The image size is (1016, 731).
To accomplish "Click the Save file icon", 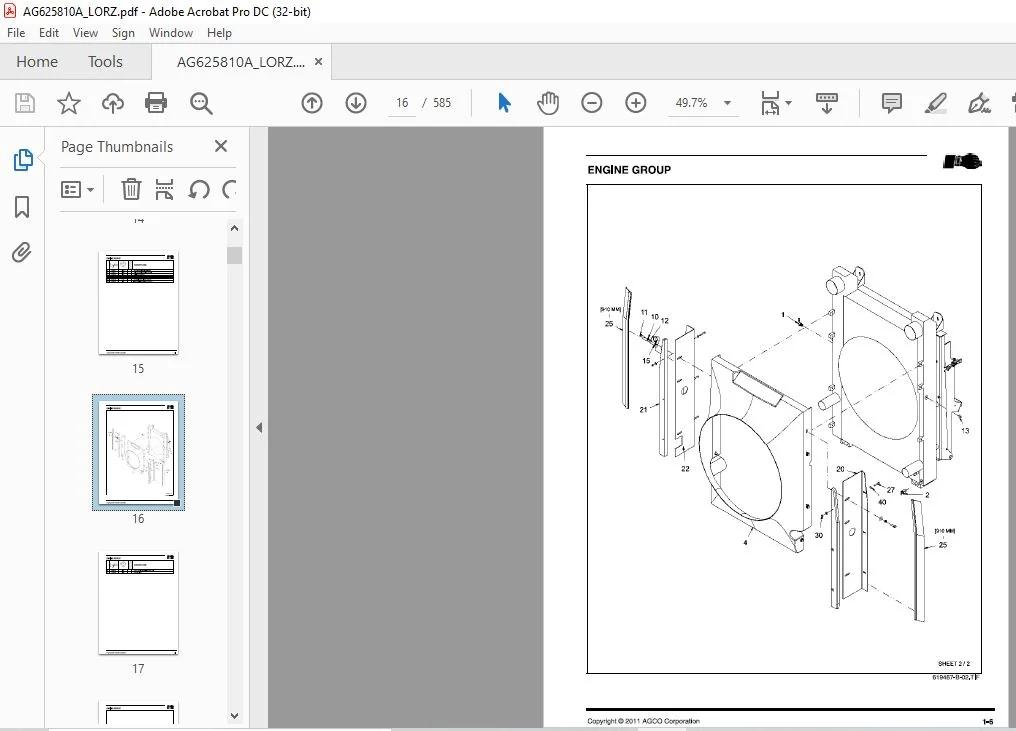I will [x=25, y=103].
